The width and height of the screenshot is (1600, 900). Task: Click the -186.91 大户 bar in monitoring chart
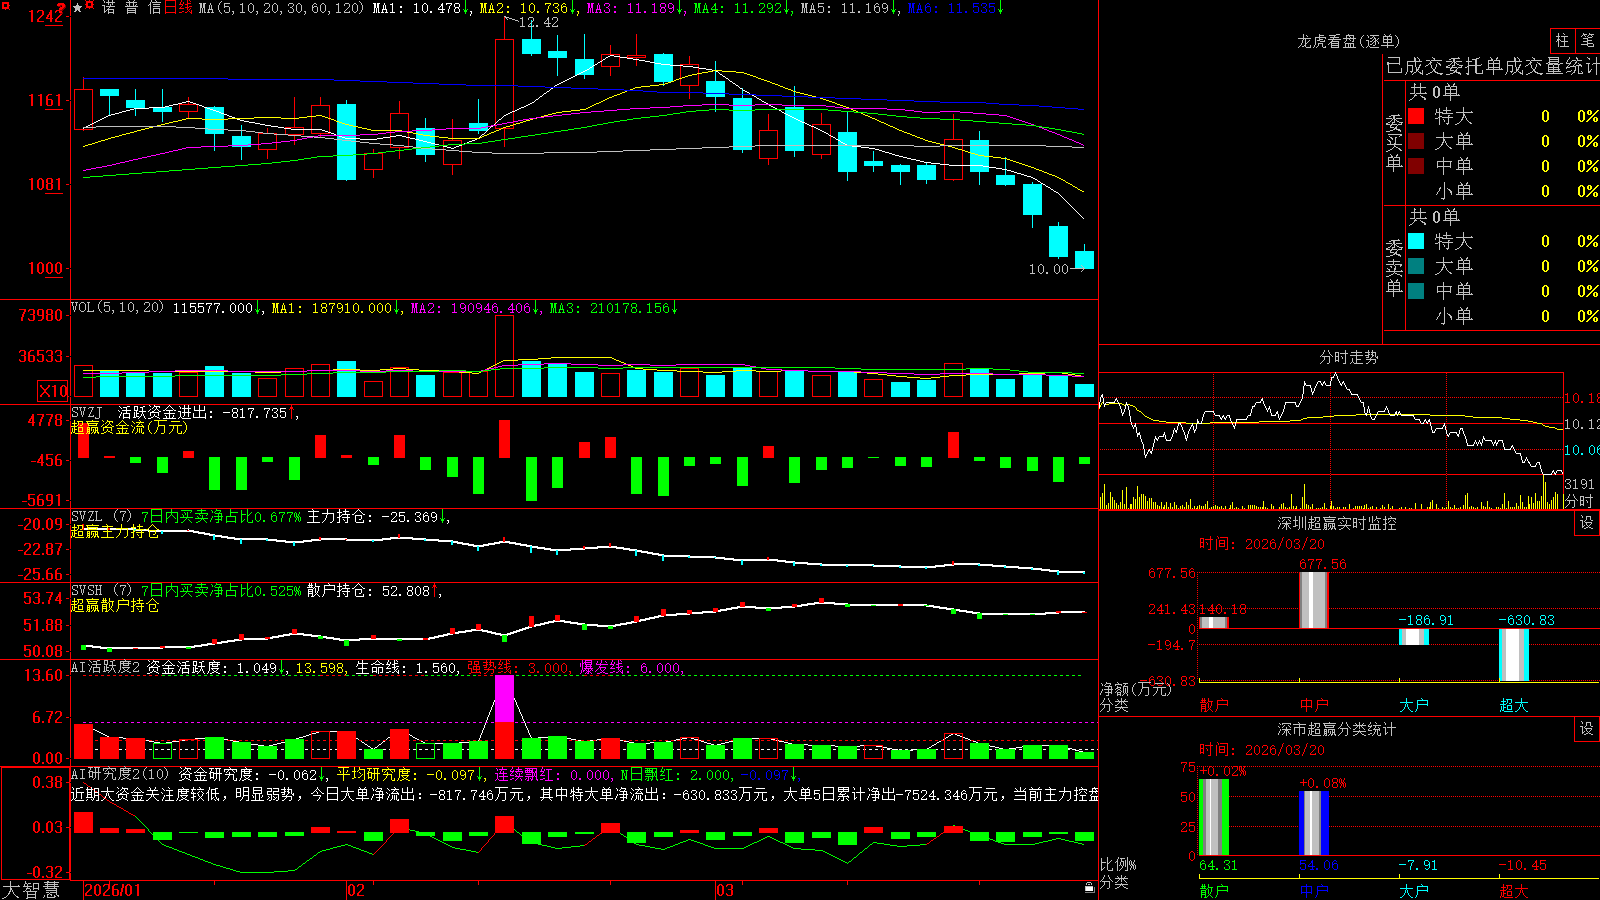[x=1414, y=637]
